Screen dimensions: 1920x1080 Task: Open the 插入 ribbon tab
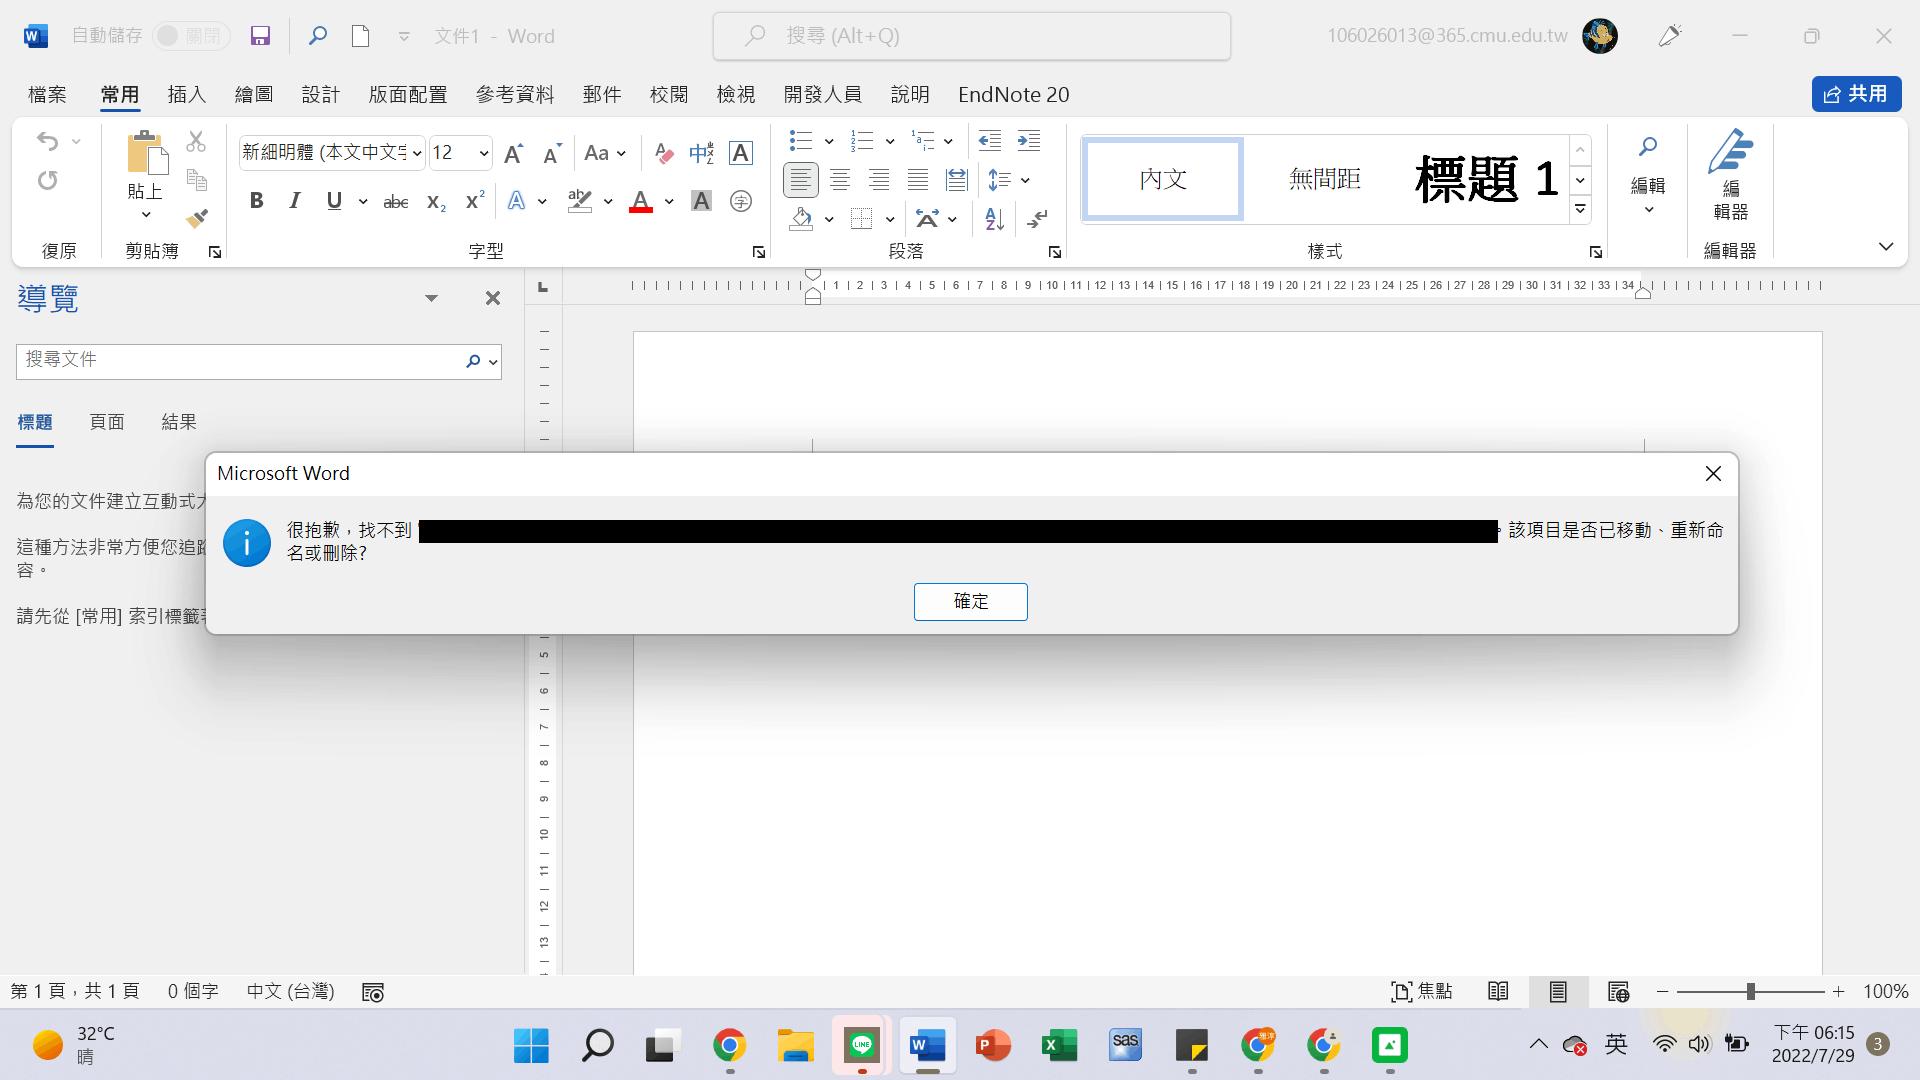(x=186, y=94)
